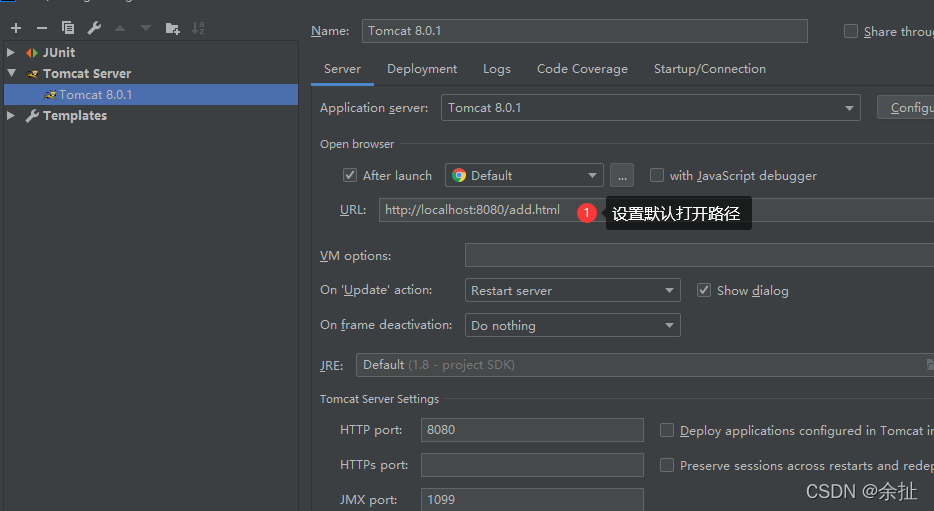Click the folder icon in JRE field
The width and height of the screenshot is (934, 511).
[930, 364]
